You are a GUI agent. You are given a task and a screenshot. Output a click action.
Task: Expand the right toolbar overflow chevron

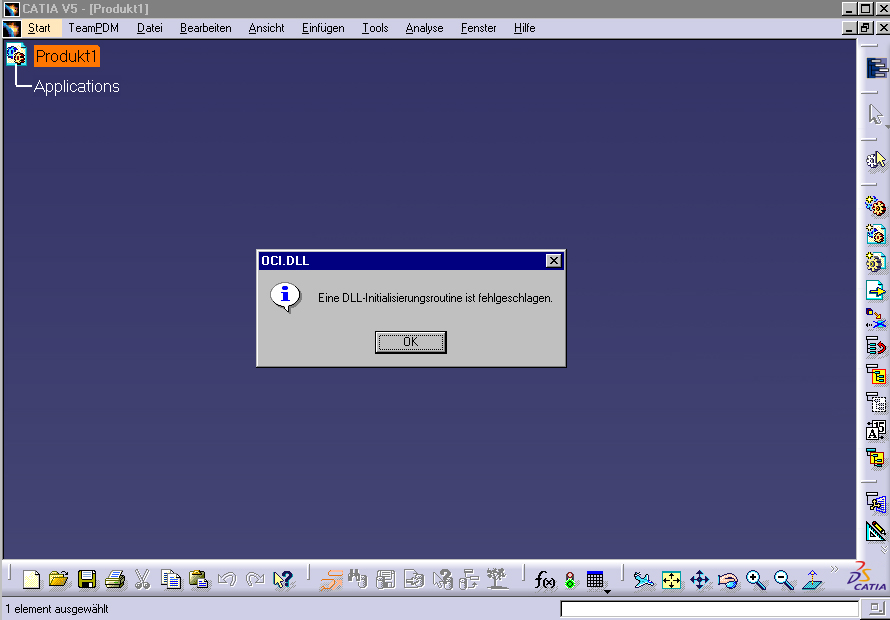(x=884, y=550)
